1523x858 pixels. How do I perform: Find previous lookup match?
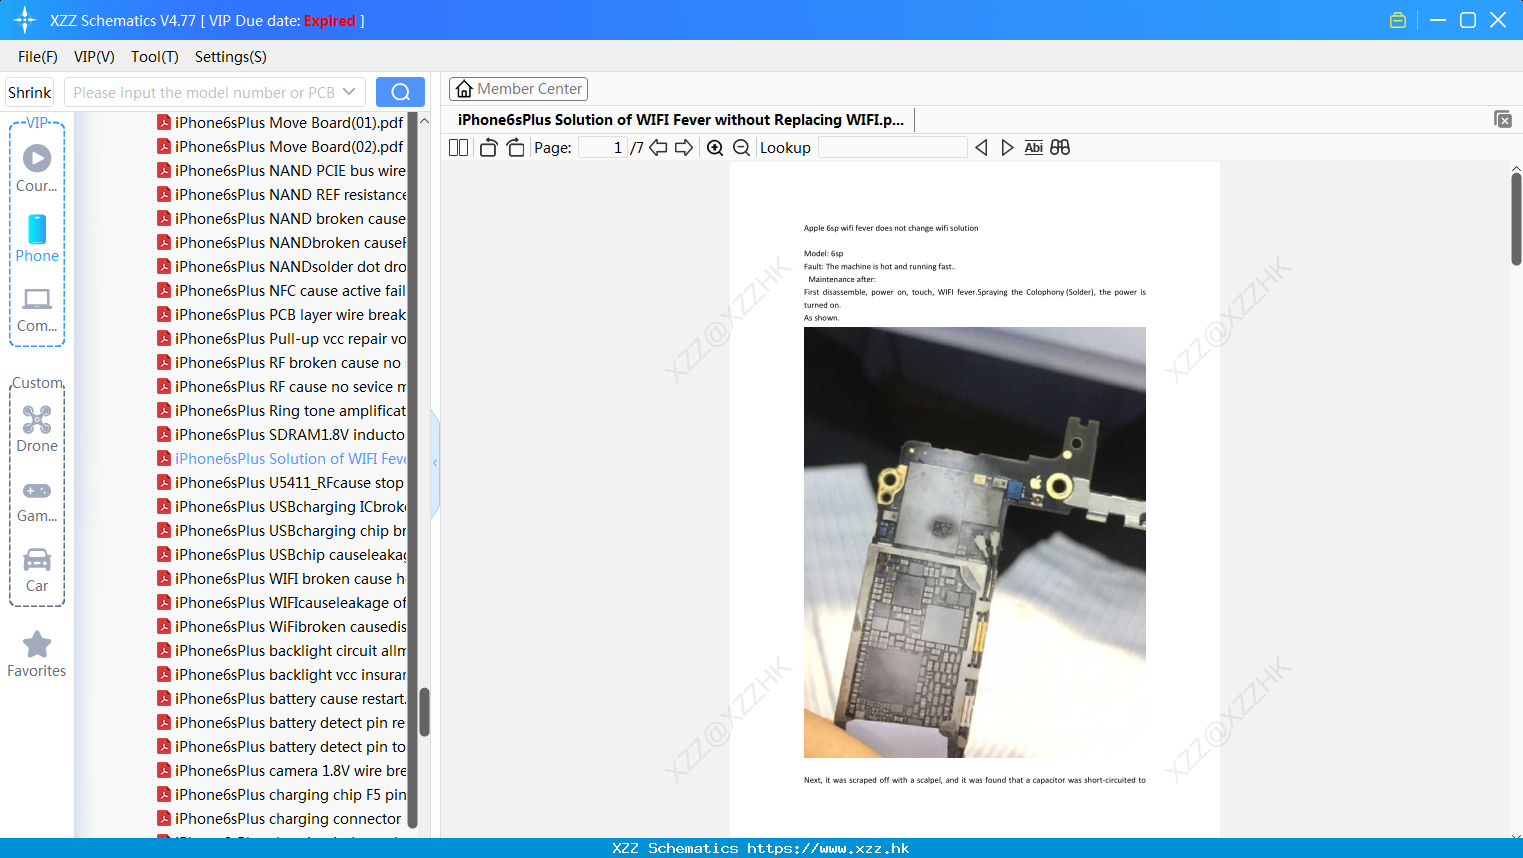tap(981, 148)
